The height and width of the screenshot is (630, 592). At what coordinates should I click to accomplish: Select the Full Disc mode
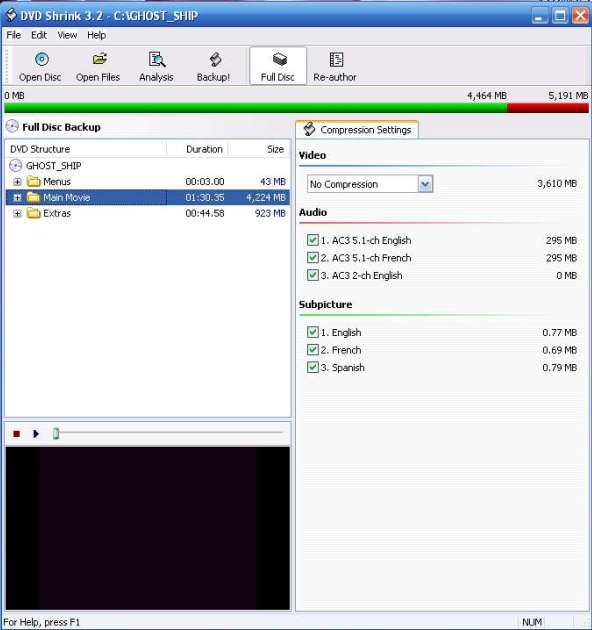click(278, 66)
